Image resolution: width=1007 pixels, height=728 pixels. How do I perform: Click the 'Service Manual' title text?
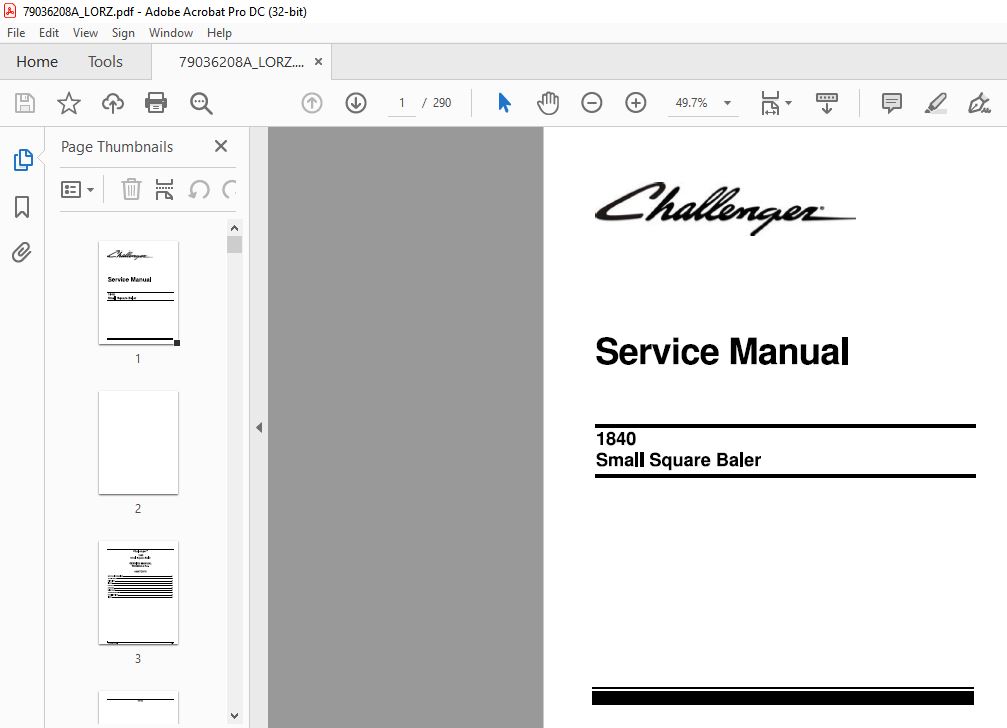722,352
